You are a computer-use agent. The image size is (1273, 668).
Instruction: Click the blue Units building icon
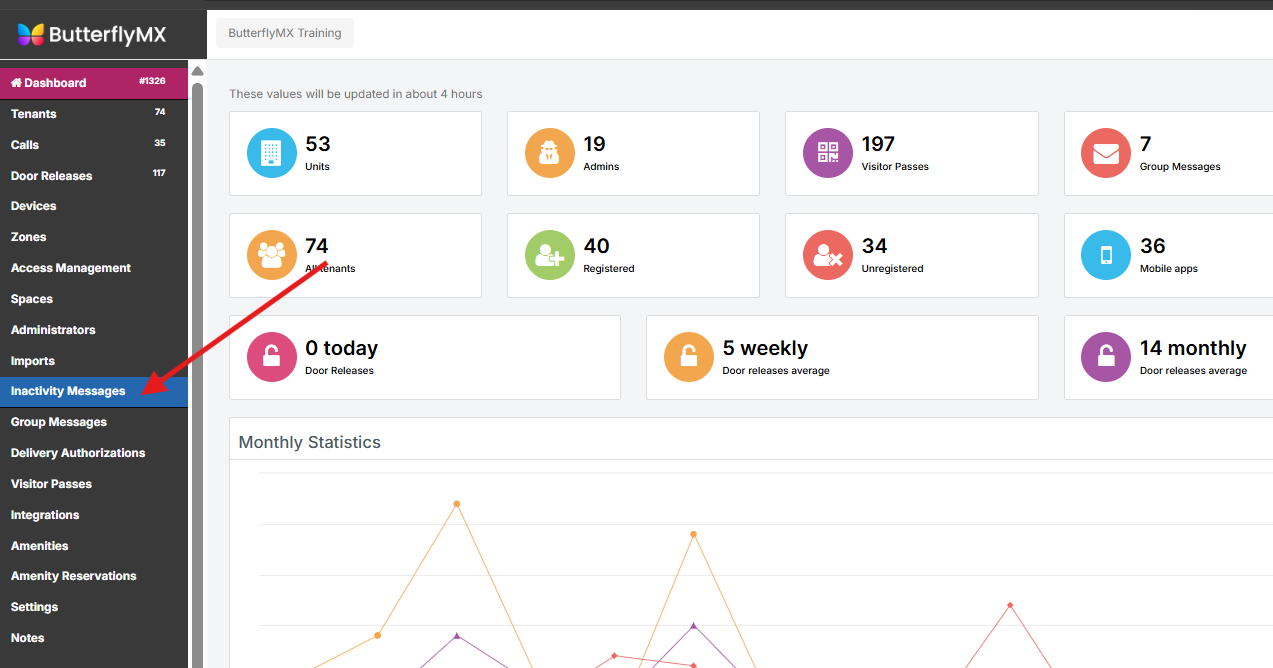click(272, 153)
